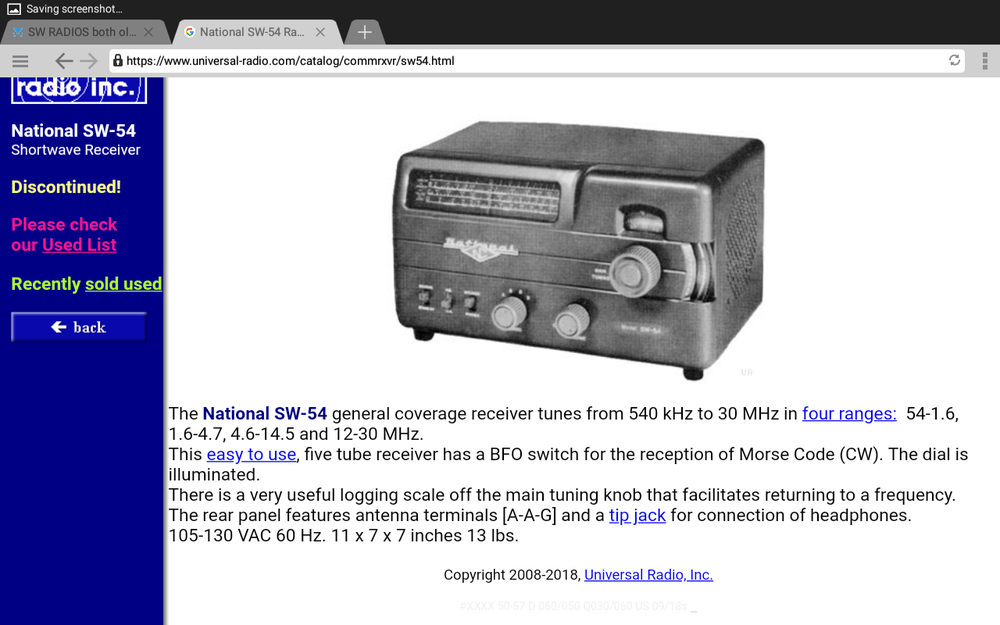The height and width of the screenshot is (625, 1000).
Task: Click the URL address field
Action: [x=536, y=61]
